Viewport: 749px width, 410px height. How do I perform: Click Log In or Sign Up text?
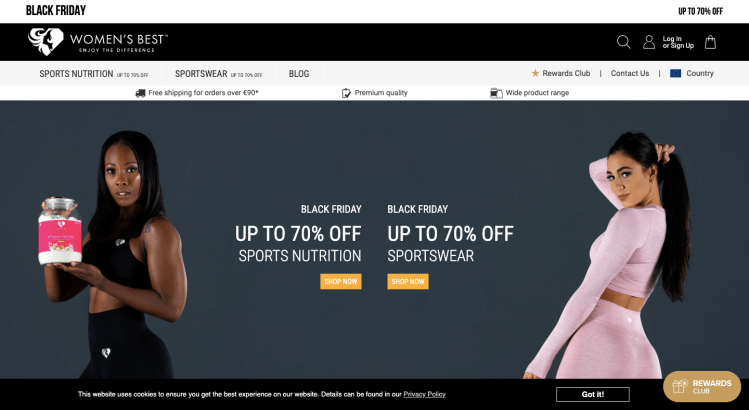[678, 42]
